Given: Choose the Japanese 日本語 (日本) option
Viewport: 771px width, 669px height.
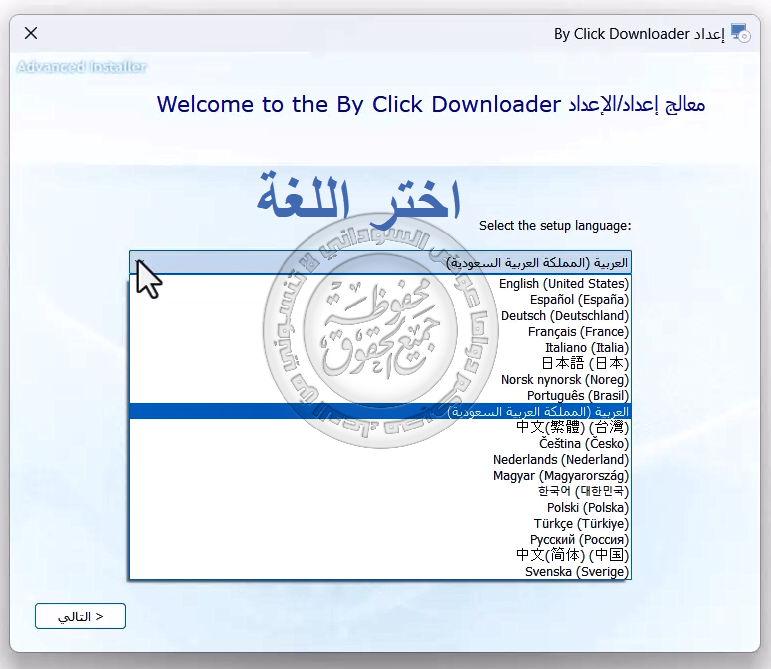Looking at the screenshot, I should tap(585, 364).
